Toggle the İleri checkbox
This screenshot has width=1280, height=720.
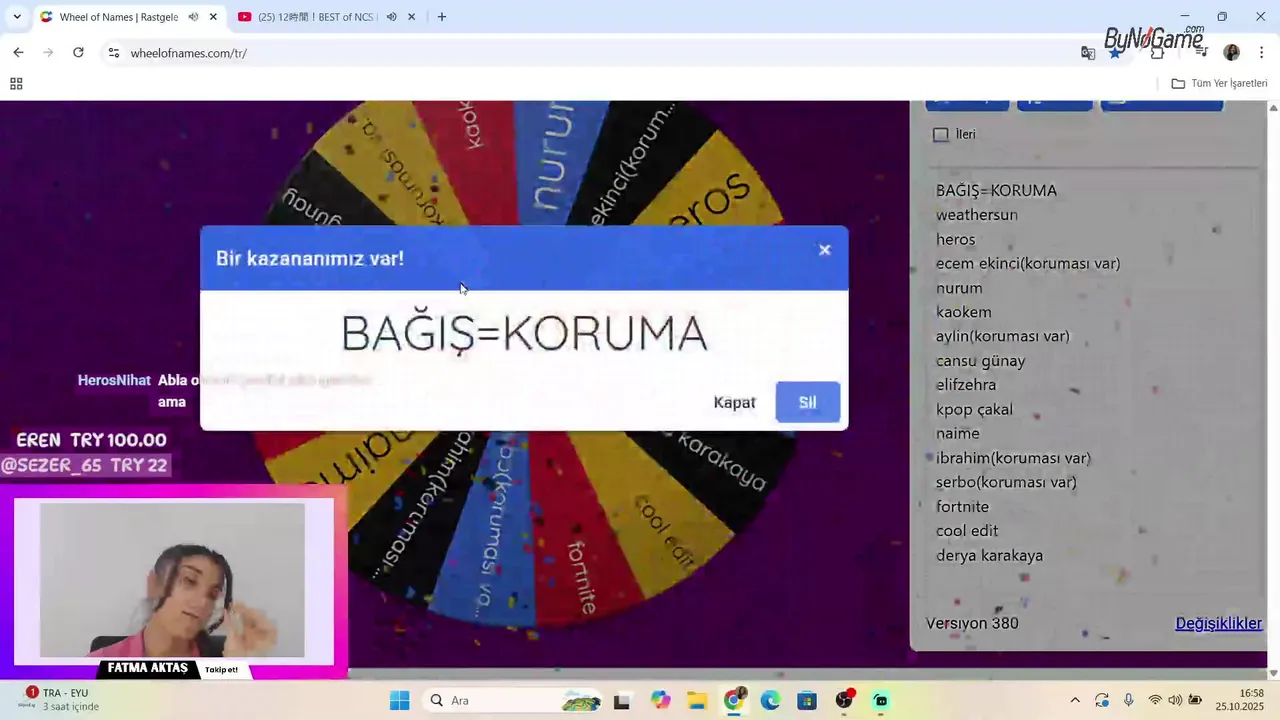click(941, 134)
